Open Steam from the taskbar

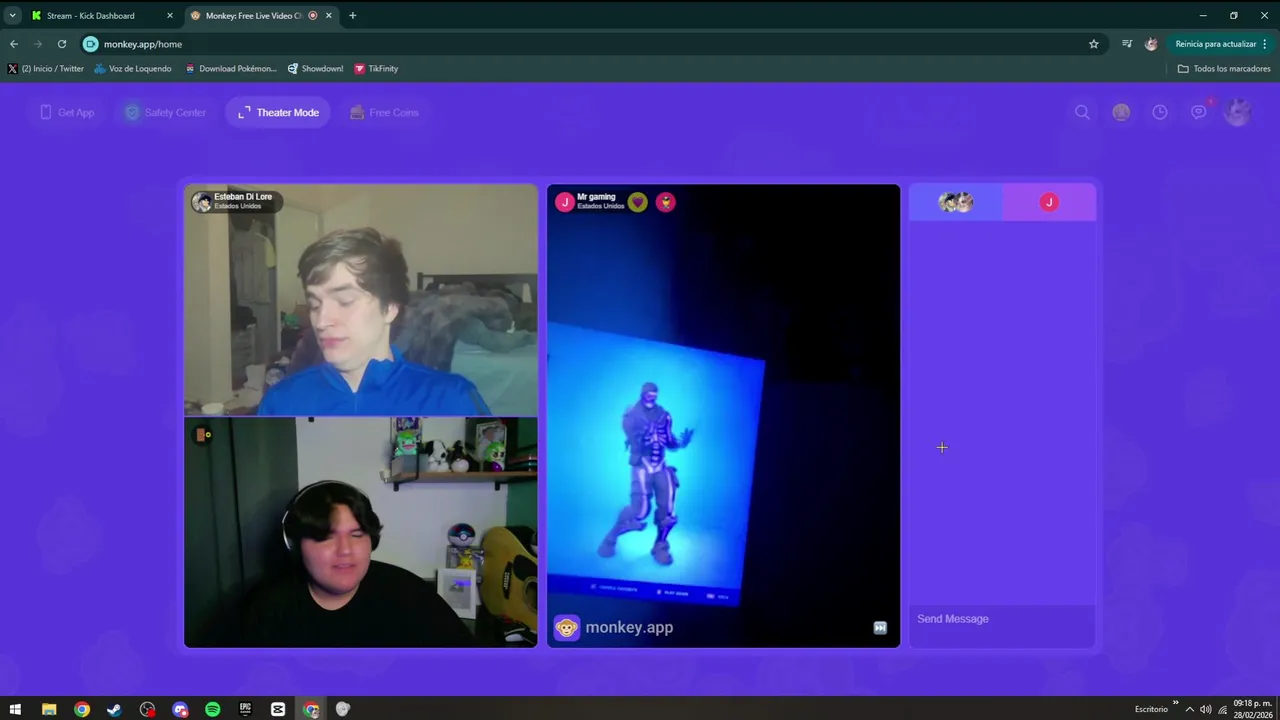pyautogui.click(x=114, y=709)
